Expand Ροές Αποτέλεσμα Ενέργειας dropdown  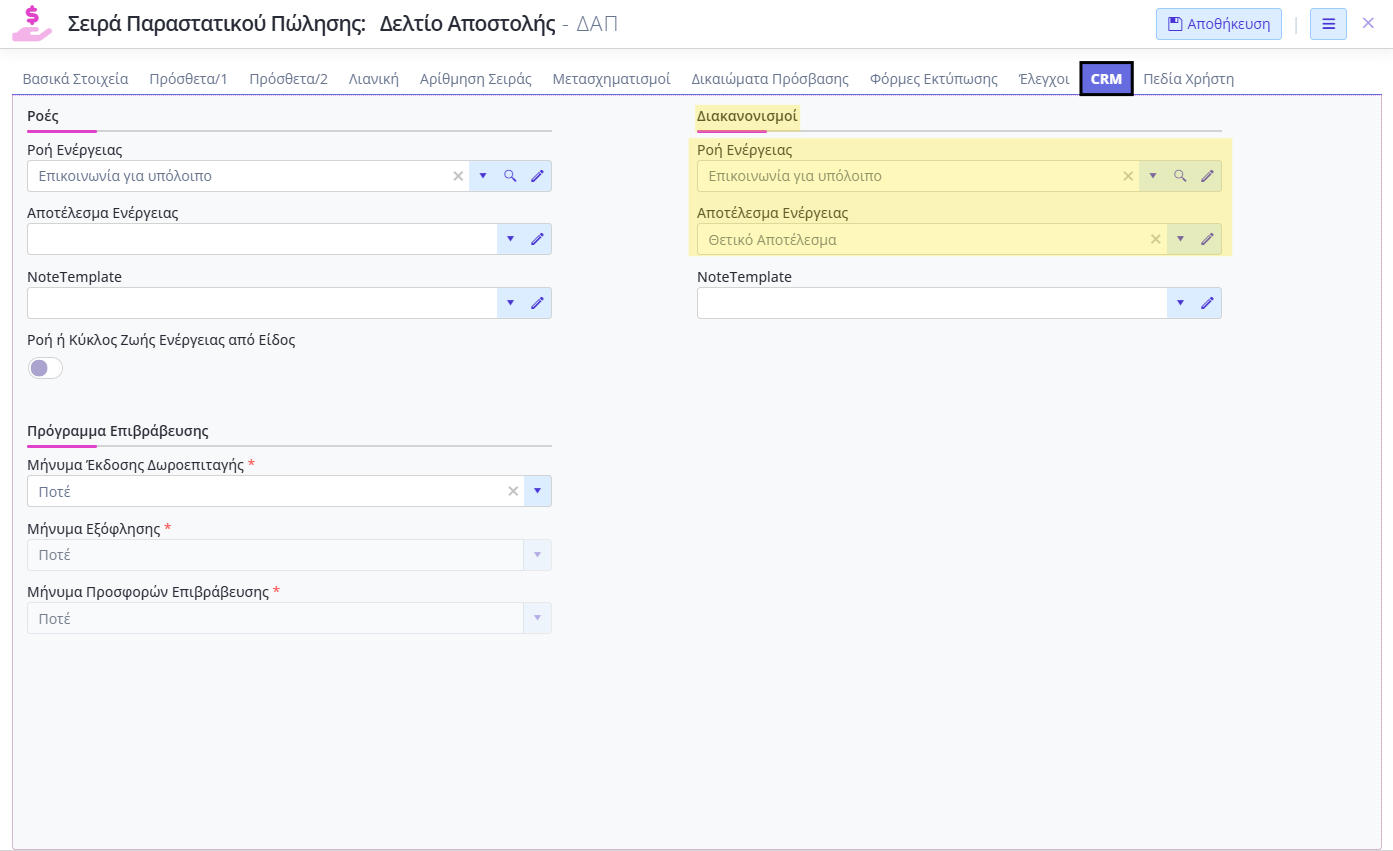click(x=510, y=239)
